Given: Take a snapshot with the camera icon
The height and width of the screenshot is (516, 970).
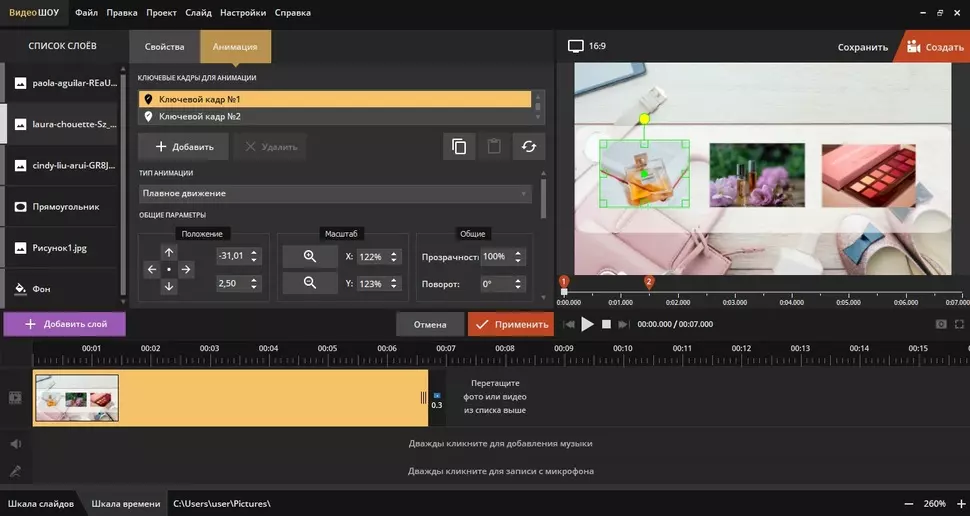Looking at the screenshot, I should point(941,324).
